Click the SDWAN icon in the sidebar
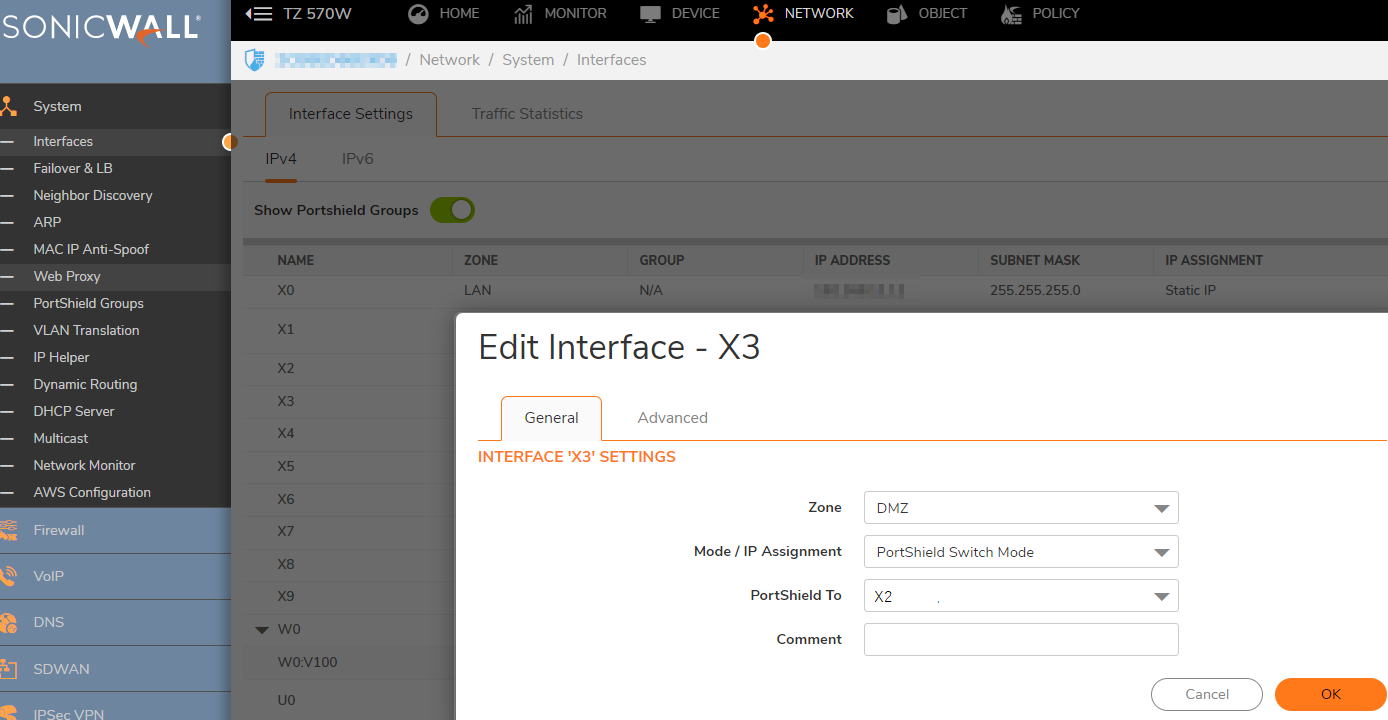Image resolution: width=1388 pixels, height=720 pixels. [x=9, y=668]
